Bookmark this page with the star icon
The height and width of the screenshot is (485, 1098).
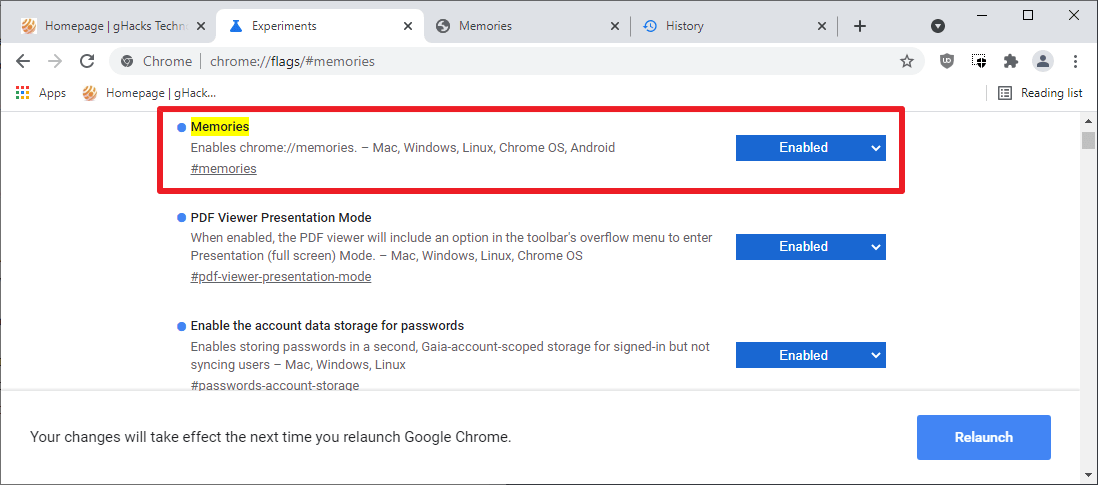907,62
